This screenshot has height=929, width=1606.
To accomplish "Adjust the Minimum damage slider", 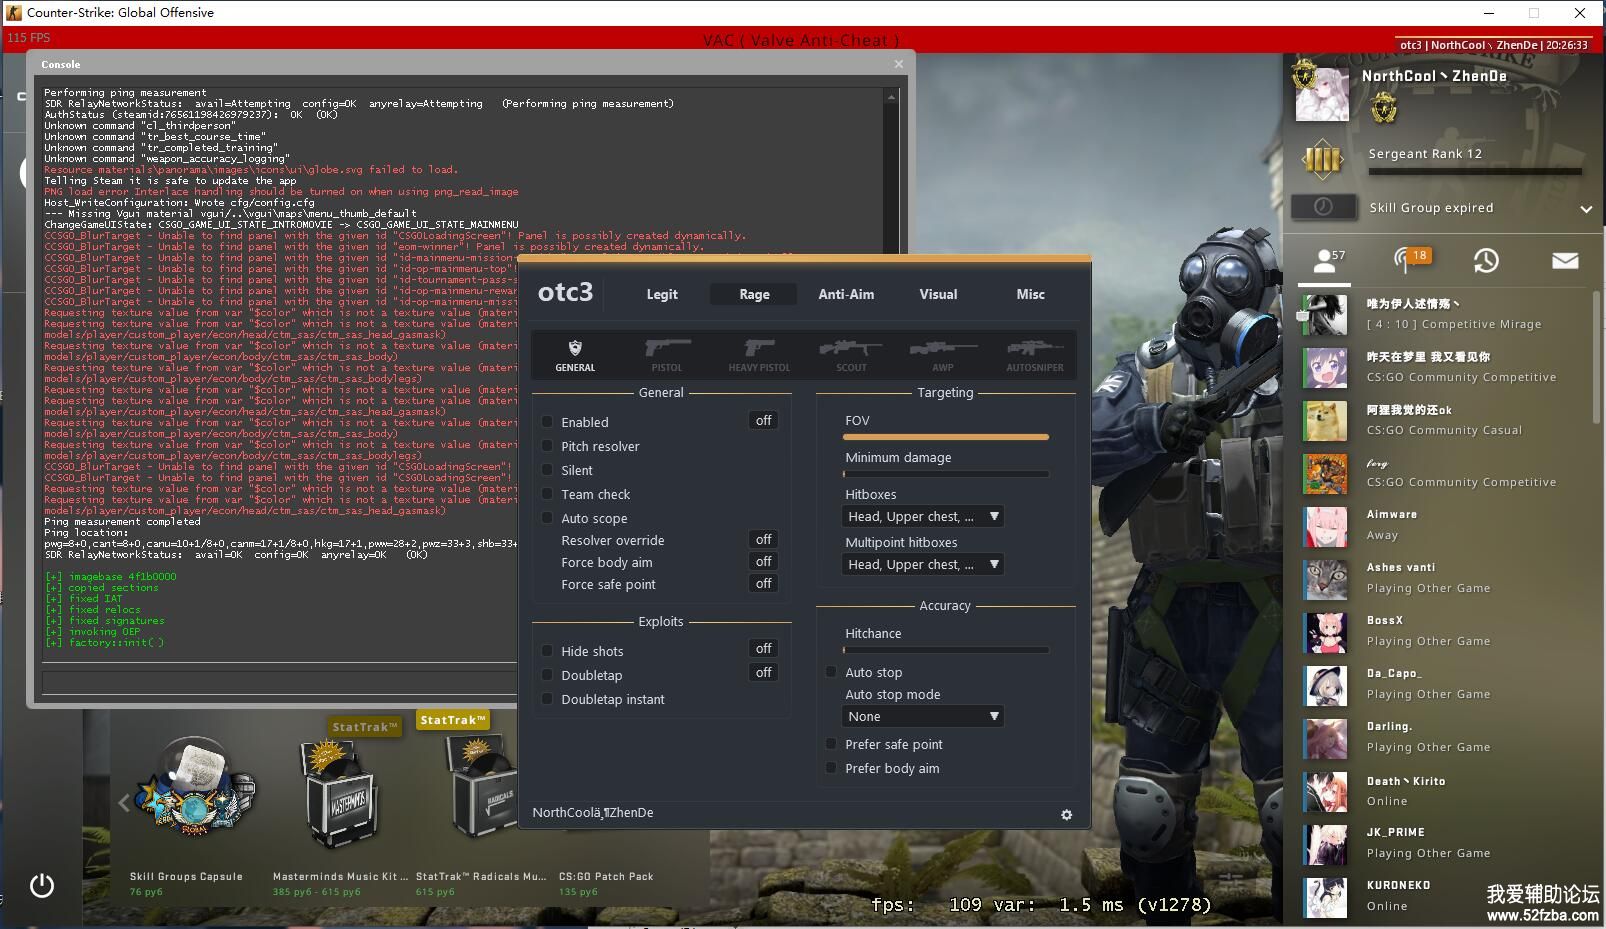I will (946, 474).
